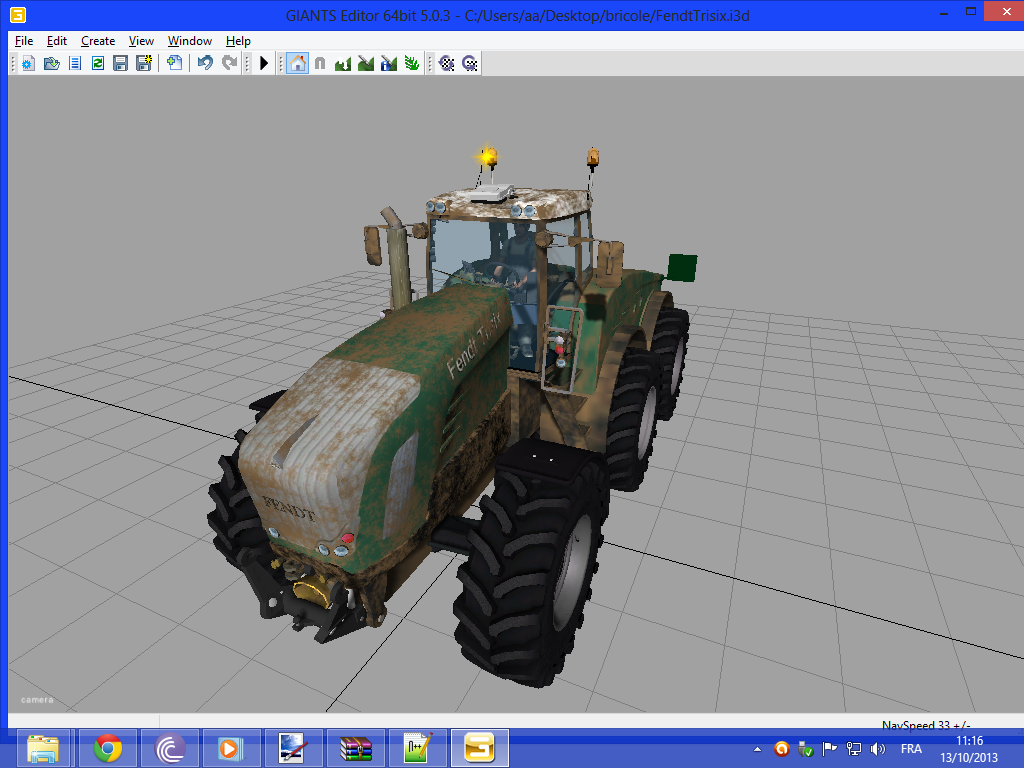Select the green terrain icon with white arrows
Viewport: 1024px width, 768px height.
point(343,63)
